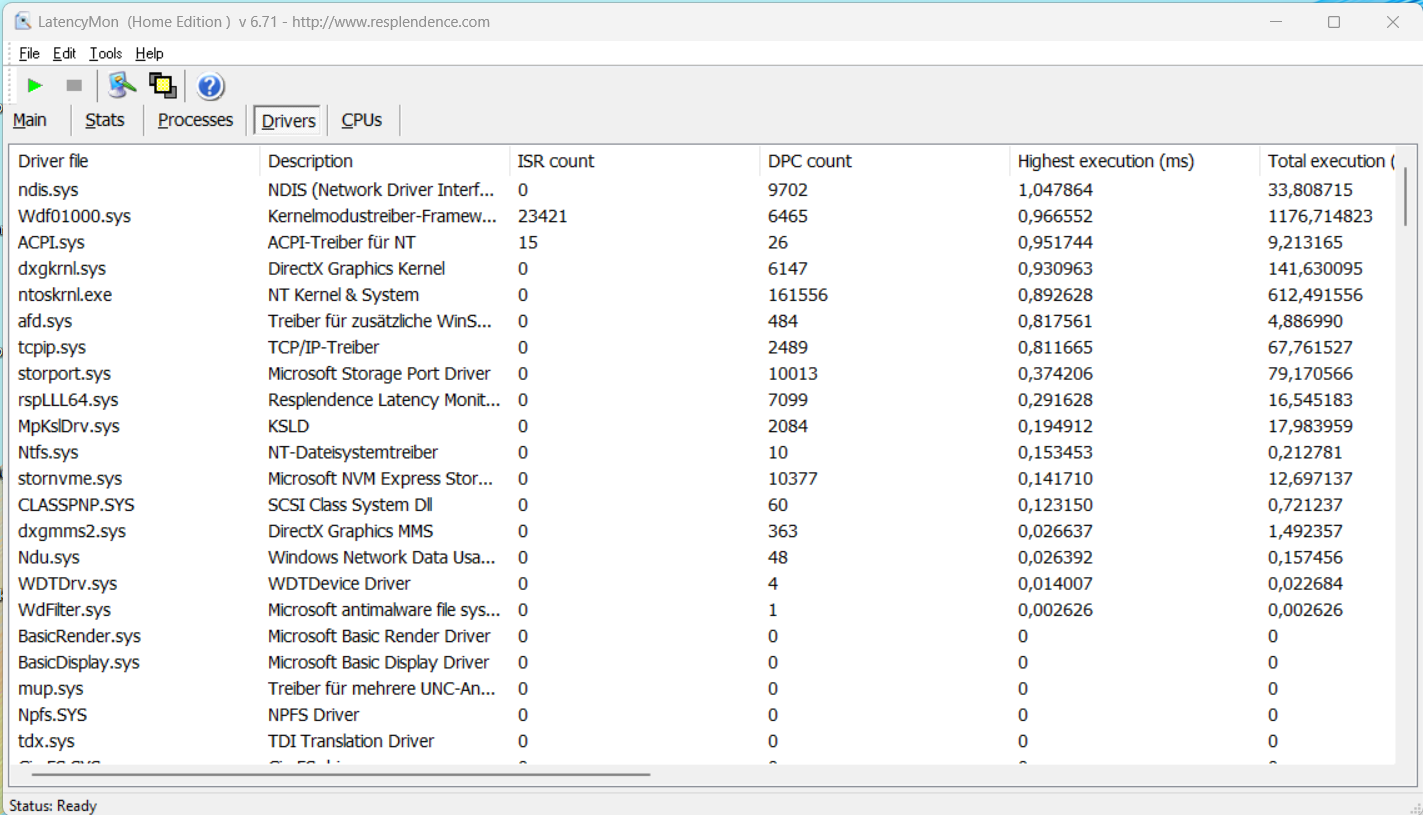This screenshot has height=815, width=1423.
Task: Select the storport.sys driver row
Action: [x=702, y=374]
